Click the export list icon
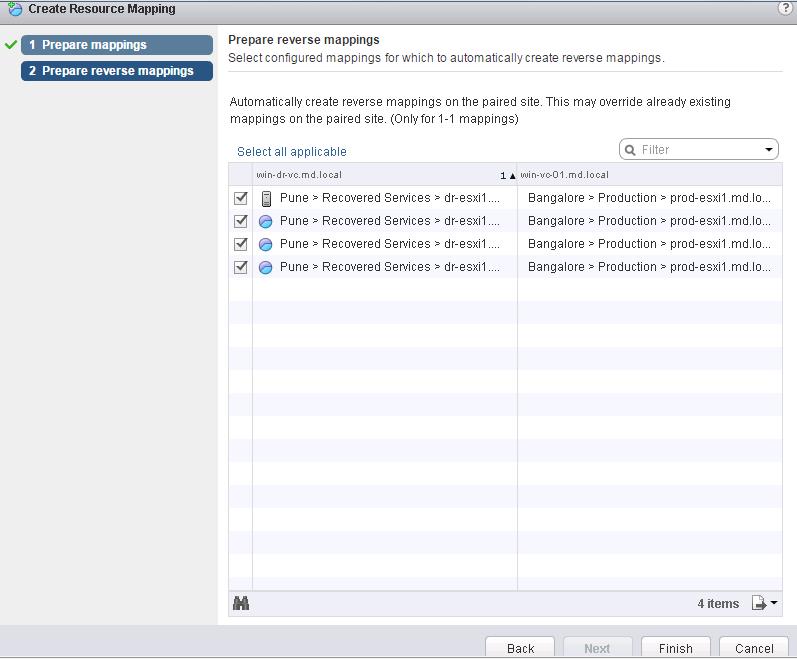797x659 pixels. (758, 603)
